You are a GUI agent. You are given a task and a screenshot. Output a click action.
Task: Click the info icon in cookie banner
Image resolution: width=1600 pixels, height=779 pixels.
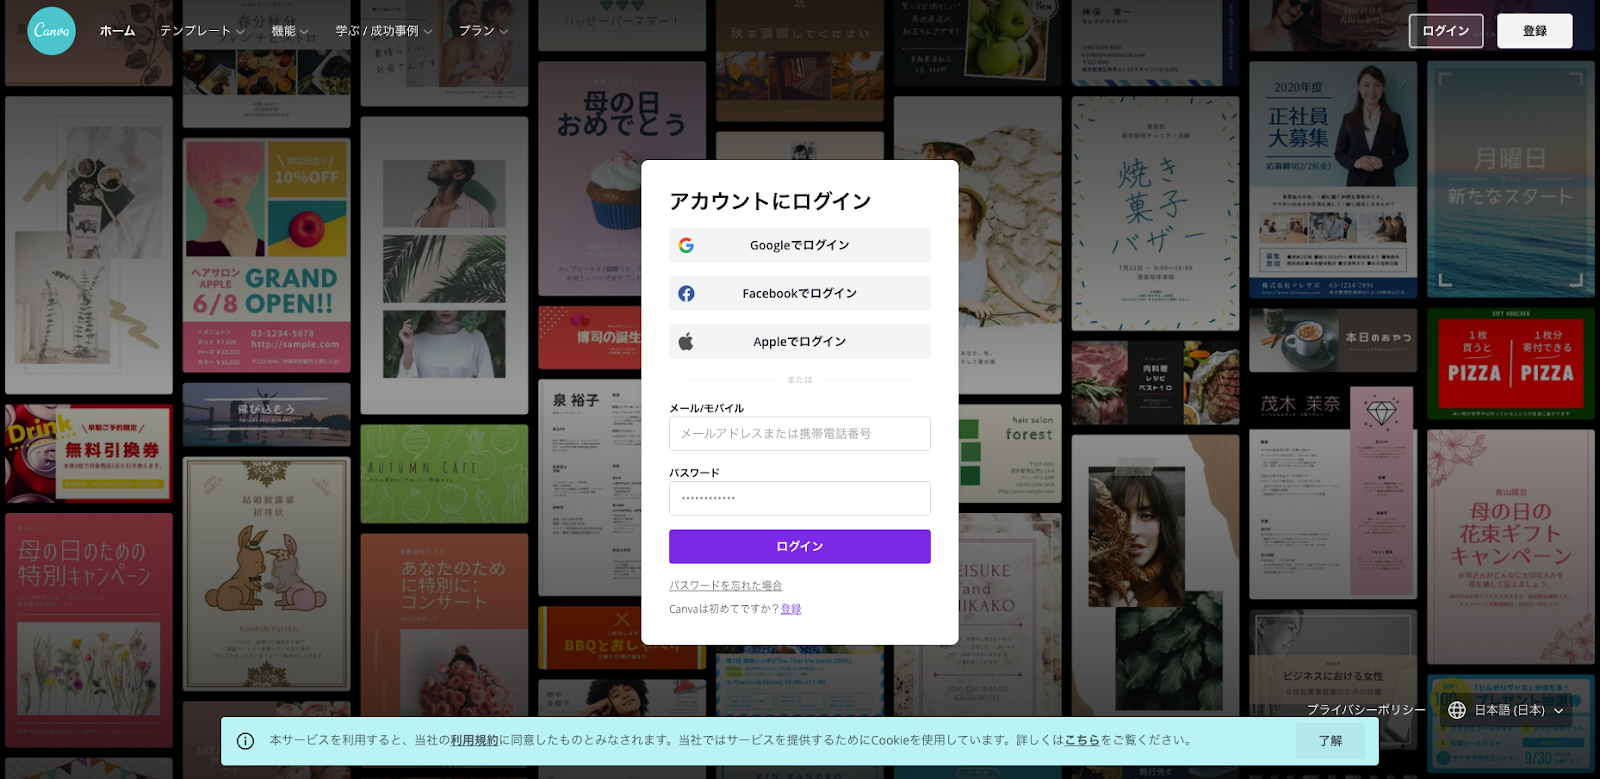coord(245,741)
